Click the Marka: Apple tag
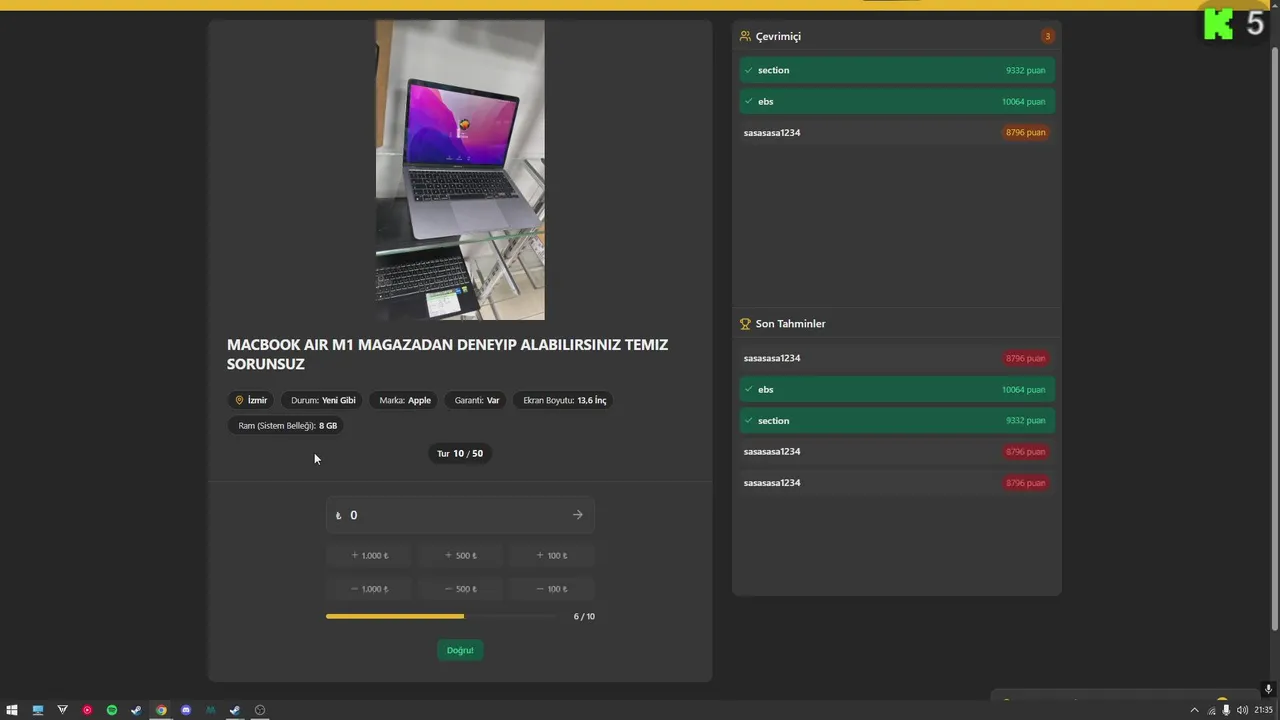Viewport: 1280px width, 720px height. click(405, 400)
